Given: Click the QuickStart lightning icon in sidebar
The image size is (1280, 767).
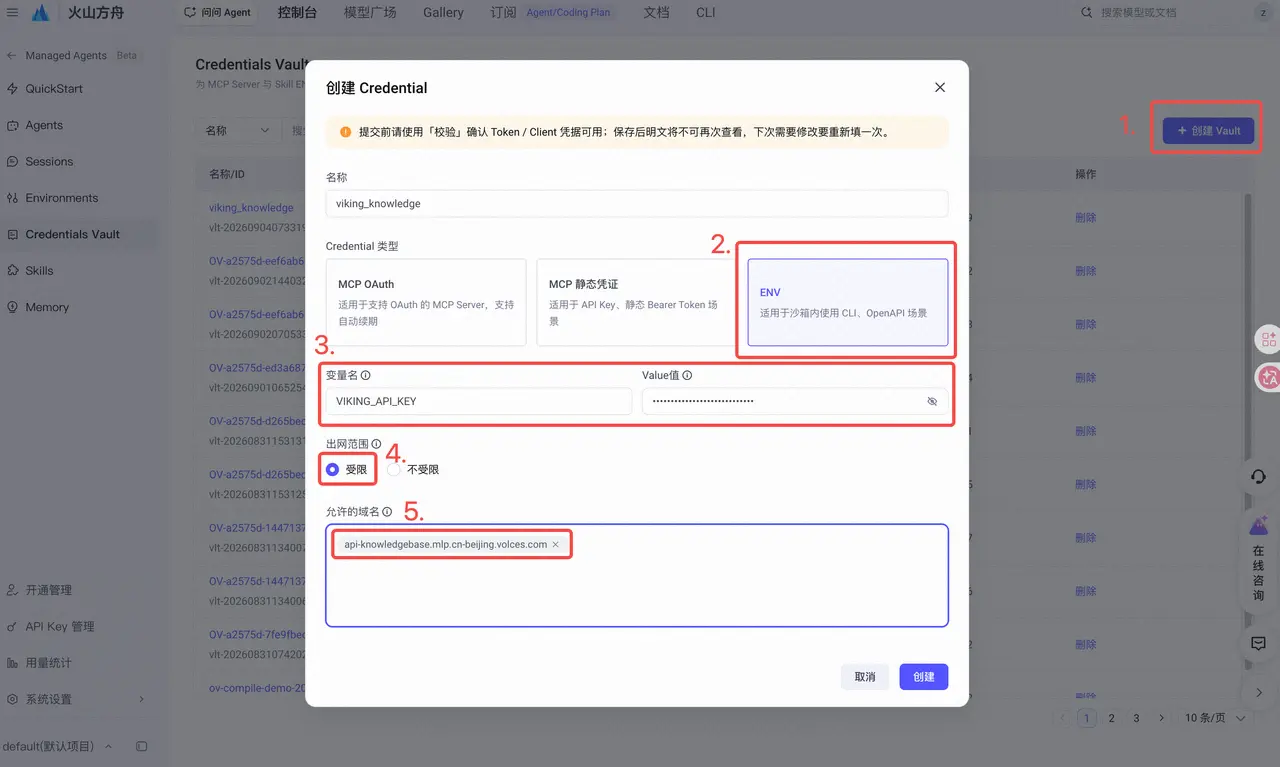Looking at the screenshot, I should coord(12,89).
